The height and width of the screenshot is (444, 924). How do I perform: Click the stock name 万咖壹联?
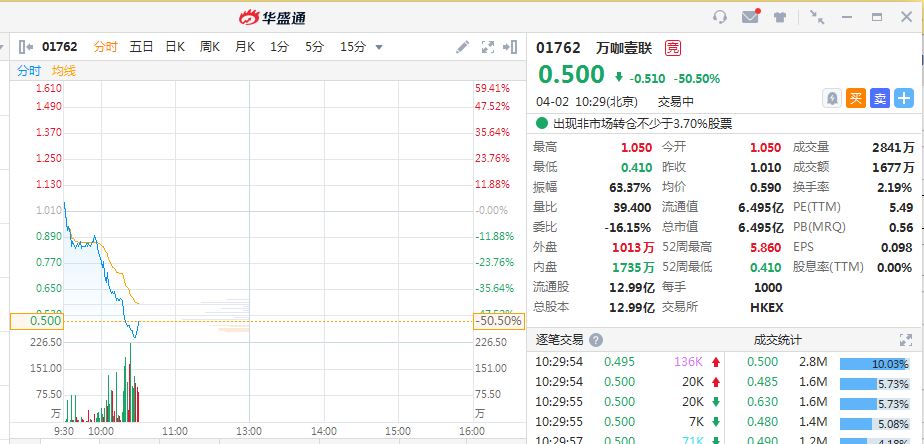pyautogui.click(x=624, y=48)
